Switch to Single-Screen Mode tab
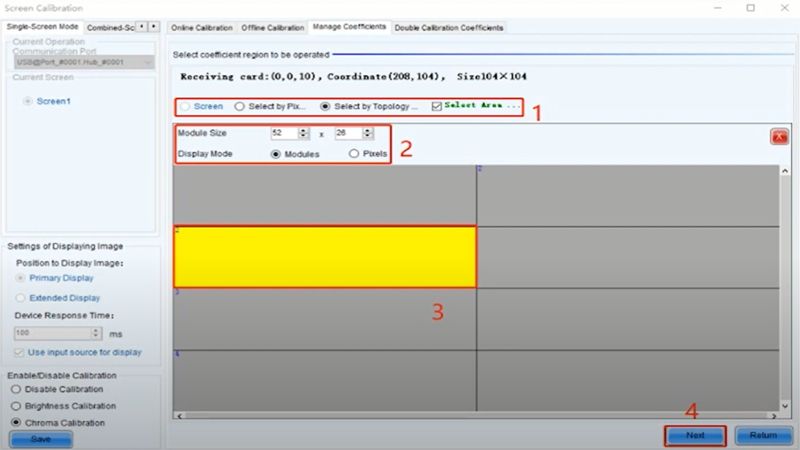The image size is (800, 450). 42,27
